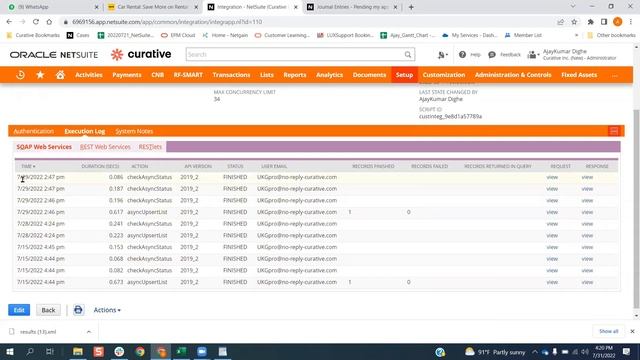Expand the bookmarks bar overflow chevron

[x=576, y=35]
